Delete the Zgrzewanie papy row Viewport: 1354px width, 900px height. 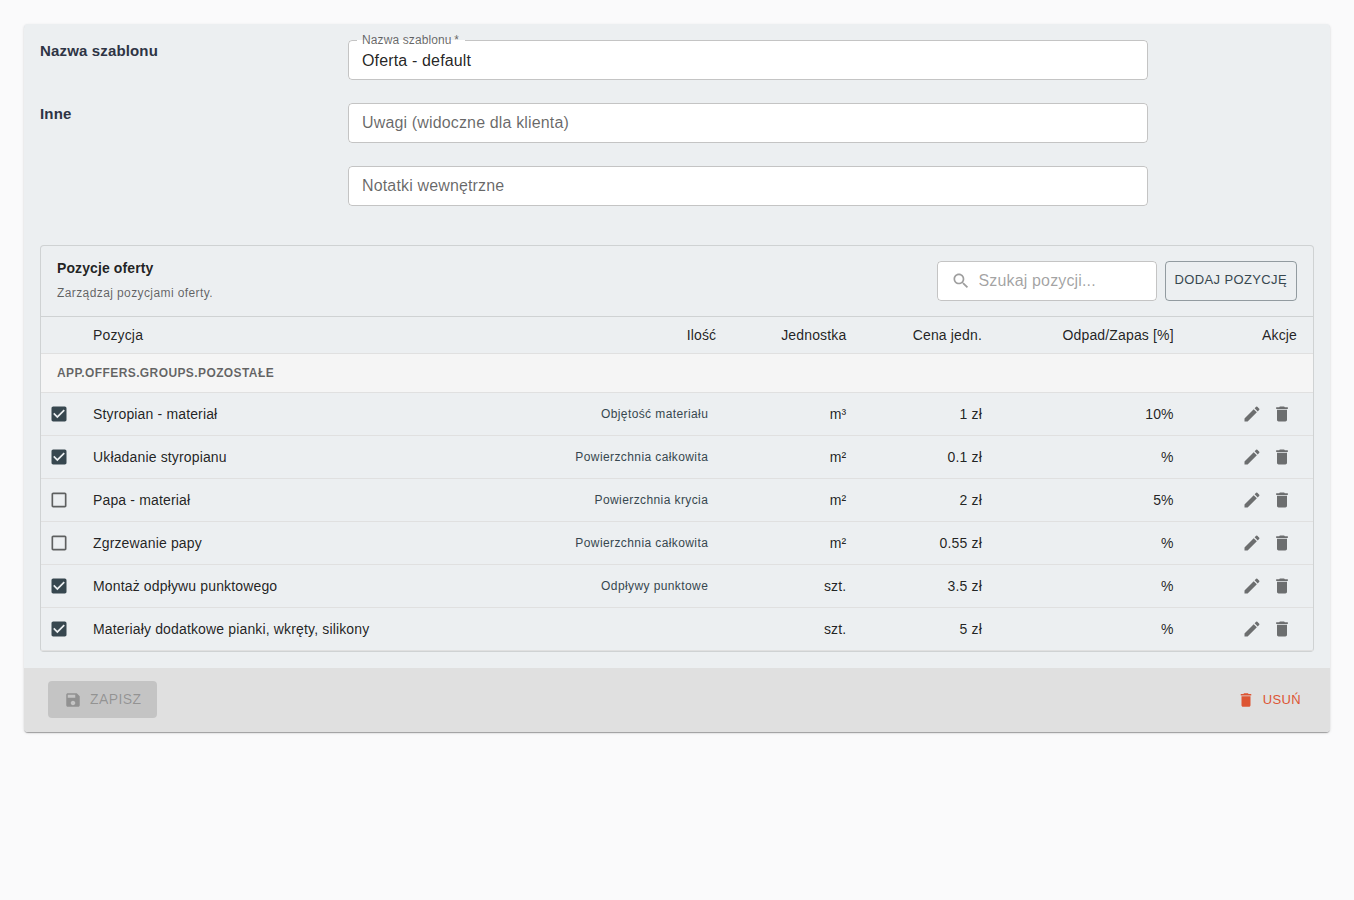1282,543
